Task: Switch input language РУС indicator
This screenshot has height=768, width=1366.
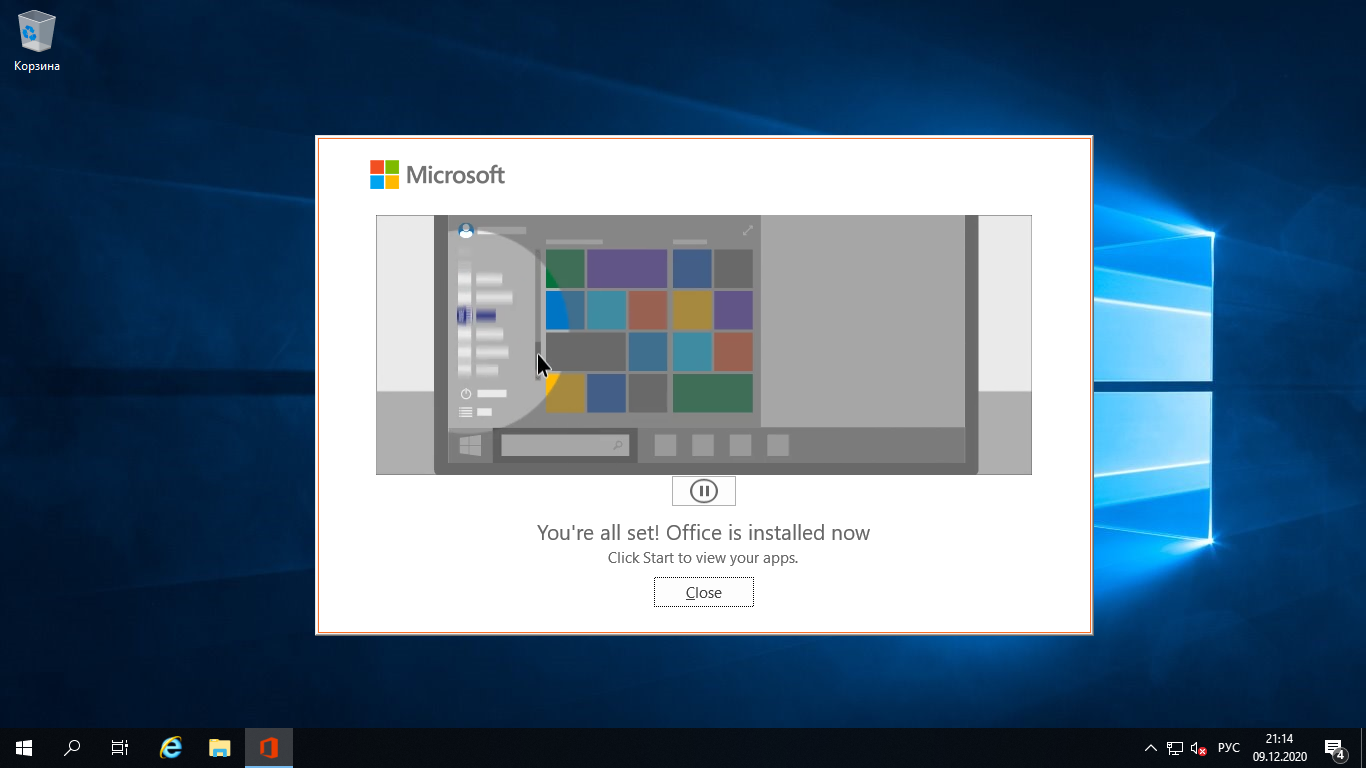Action: point(1229,747)
